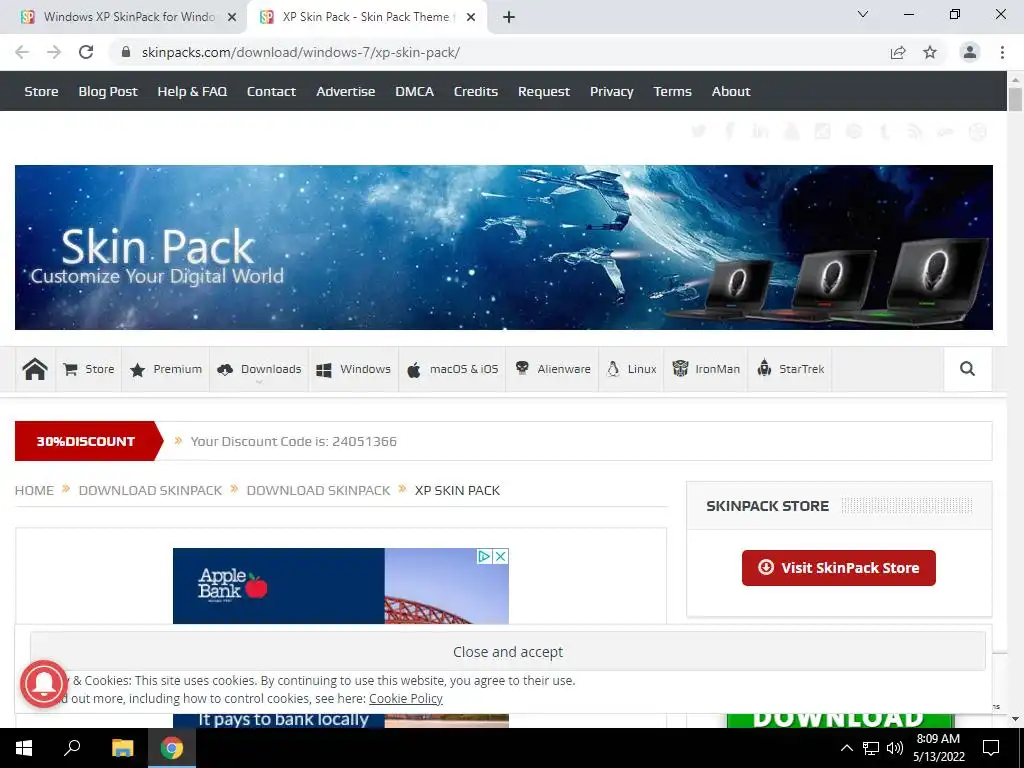Open the Premium category

(x=166, y=369)
